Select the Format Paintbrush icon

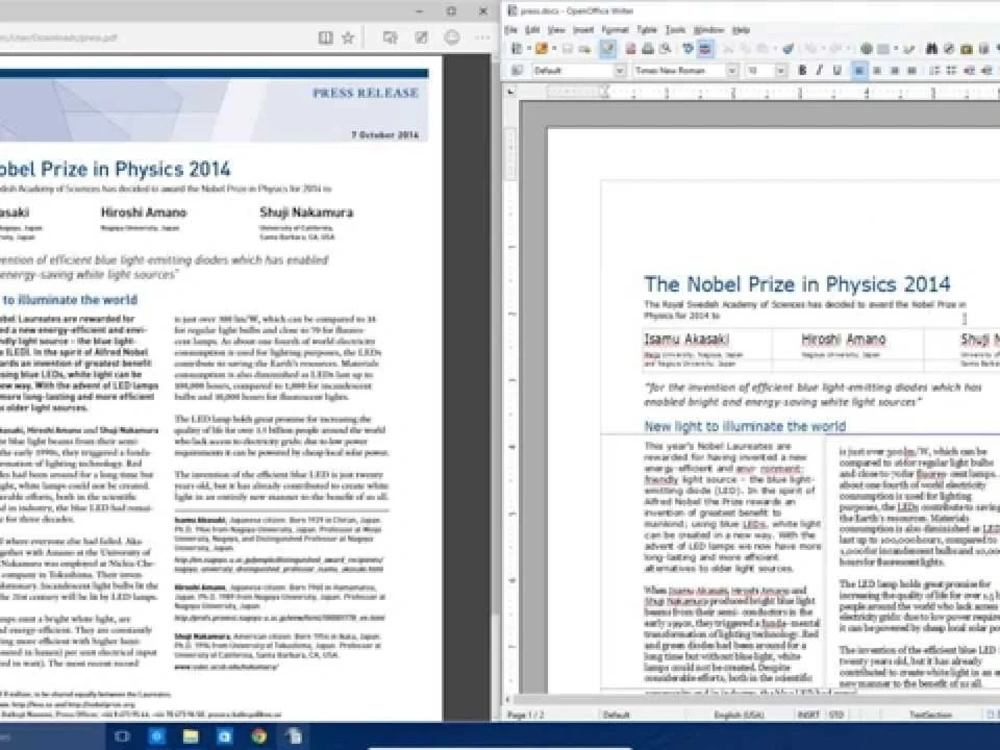tap(788, 49)
